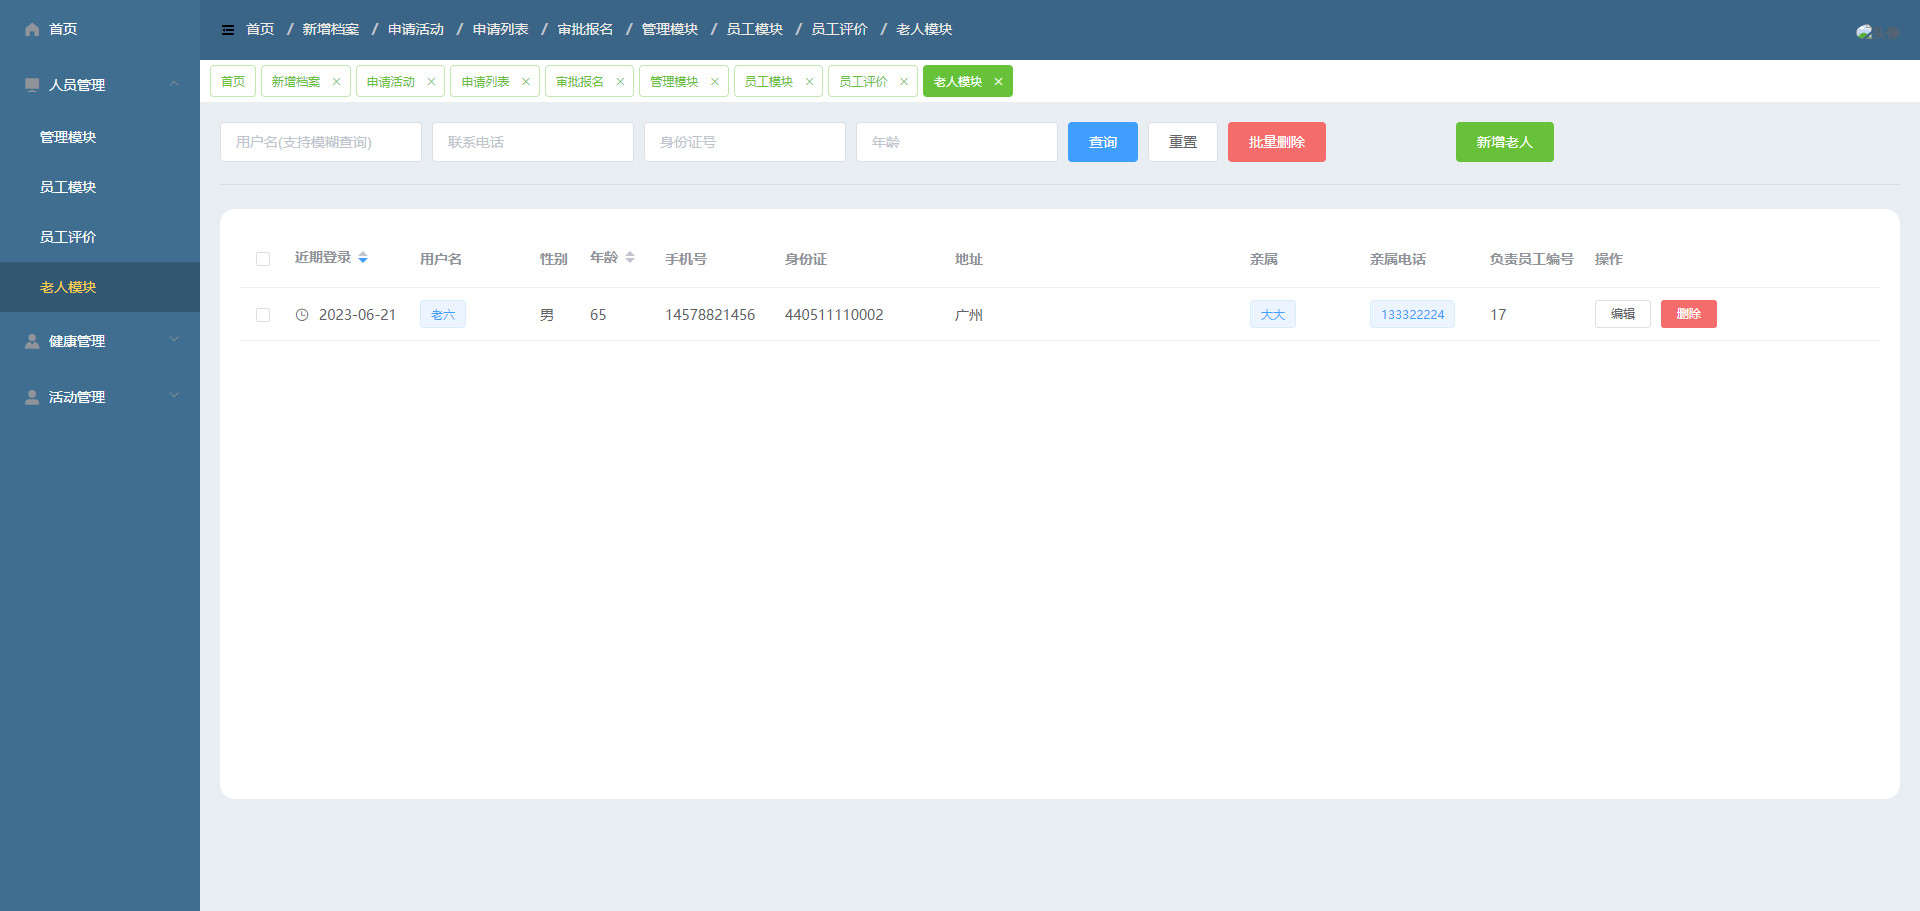
Task: Click the 负责员工编号 value 17
Action: (1498, 315)
